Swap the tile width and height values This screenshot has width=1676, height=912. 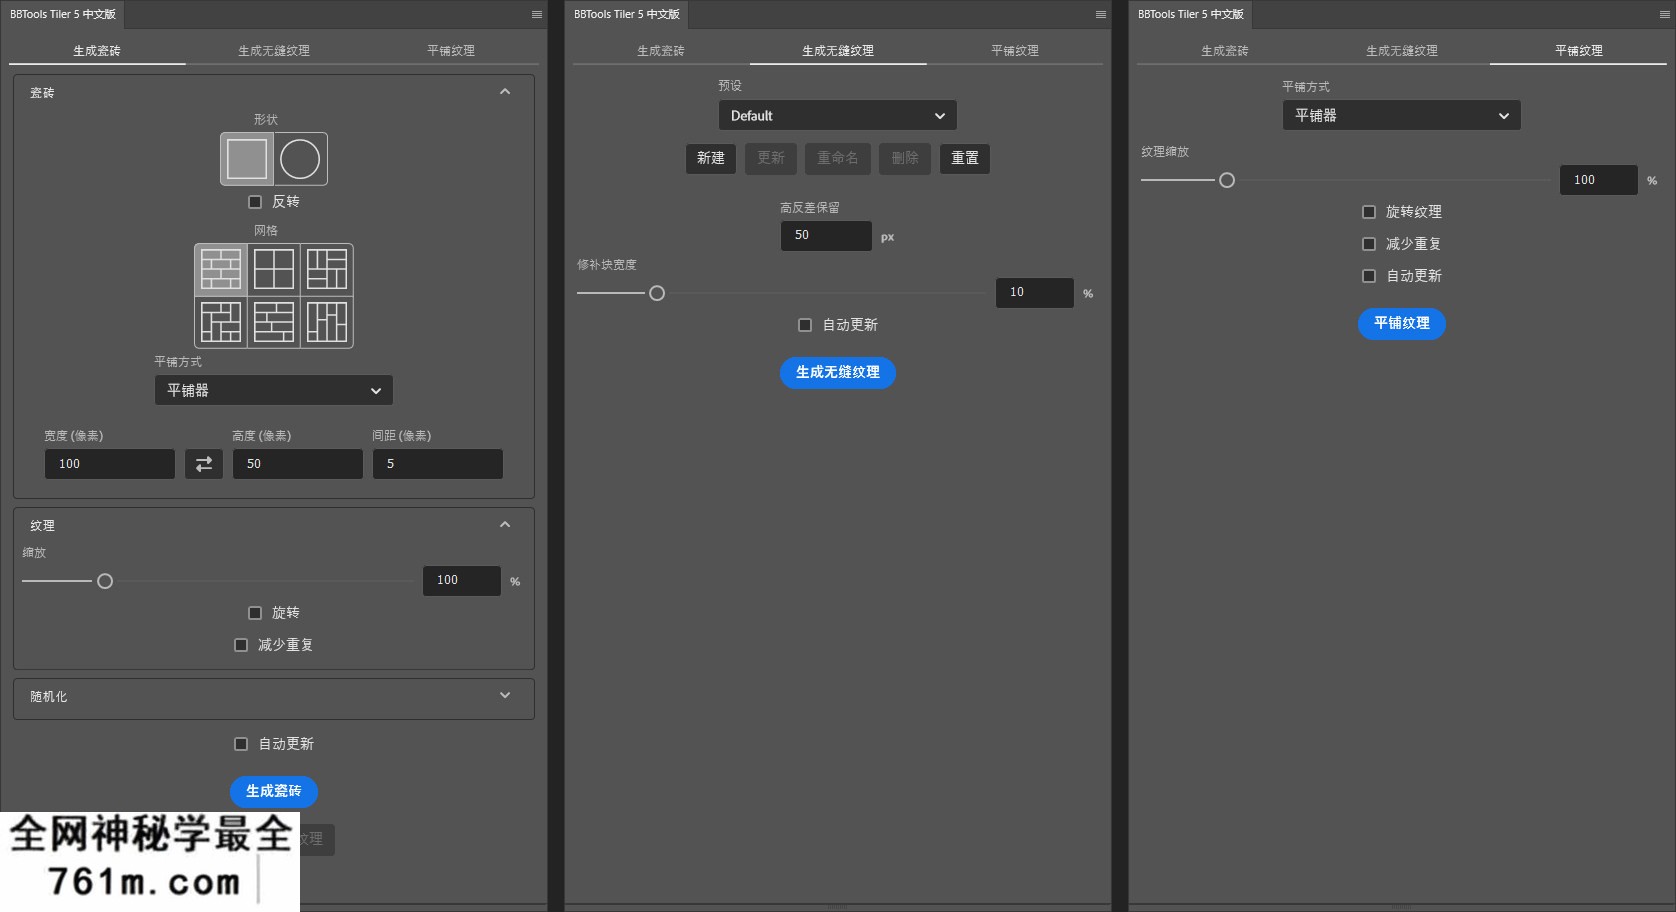(204, 464)
